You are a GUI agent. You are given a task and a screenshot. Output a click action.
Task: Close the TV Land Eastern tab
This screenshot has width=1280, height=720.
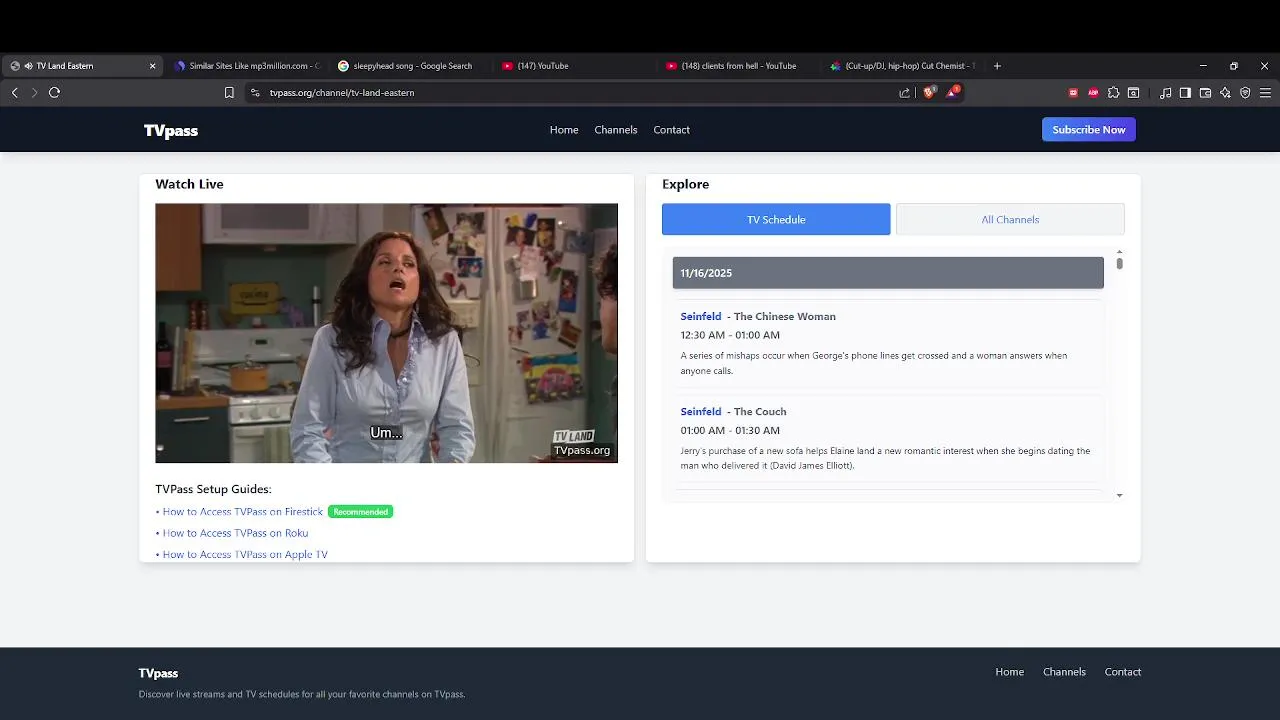tap(152, 66)
